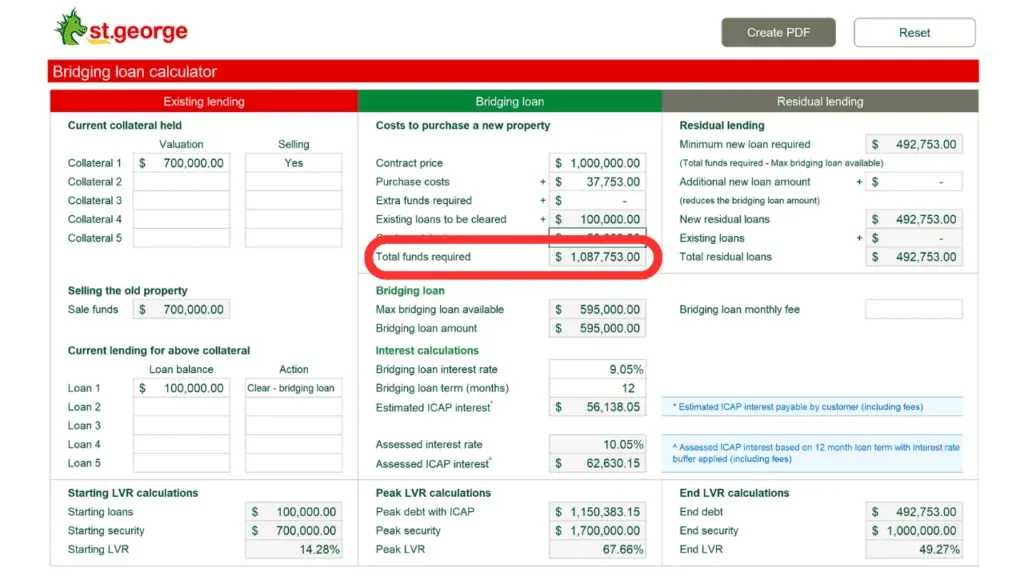Open the Collateral 4 Selling dropdown
The image size is (1024, 576).
click(x=293, y=219)
